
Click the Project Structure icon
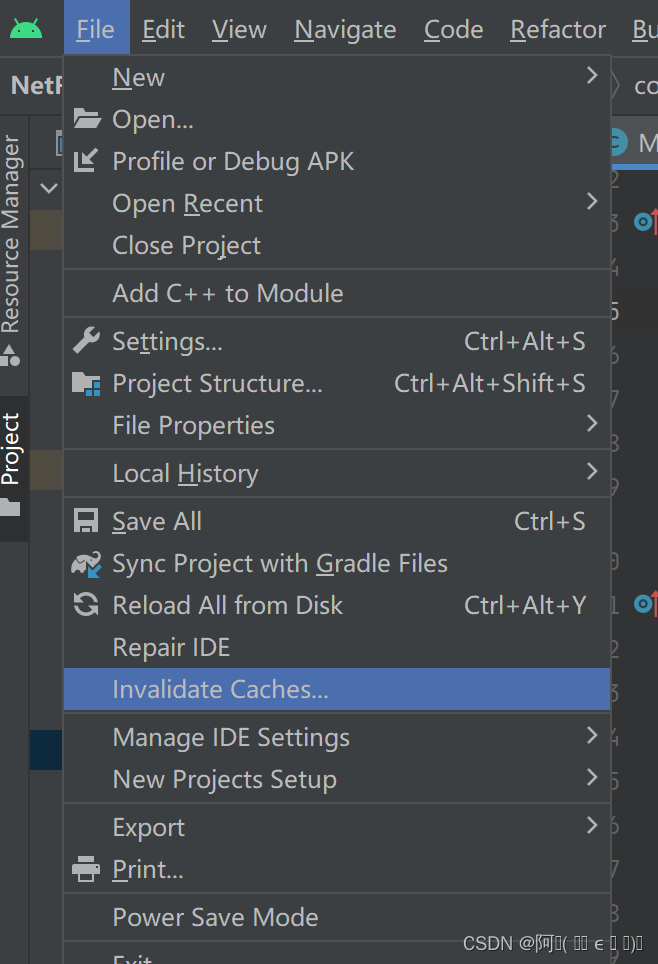pos(86,383)
